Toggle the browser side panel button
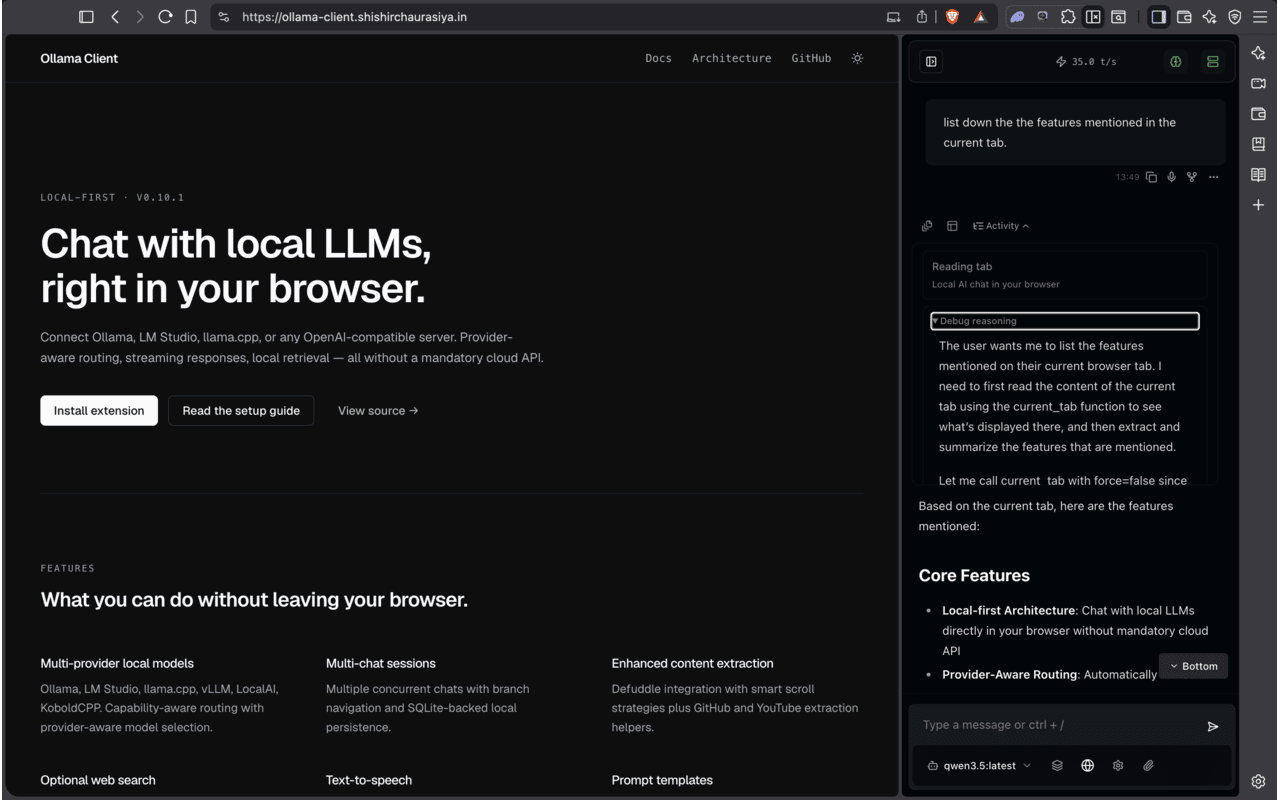The height and width of the screenshot is (800, 1280). point(1158,17)
